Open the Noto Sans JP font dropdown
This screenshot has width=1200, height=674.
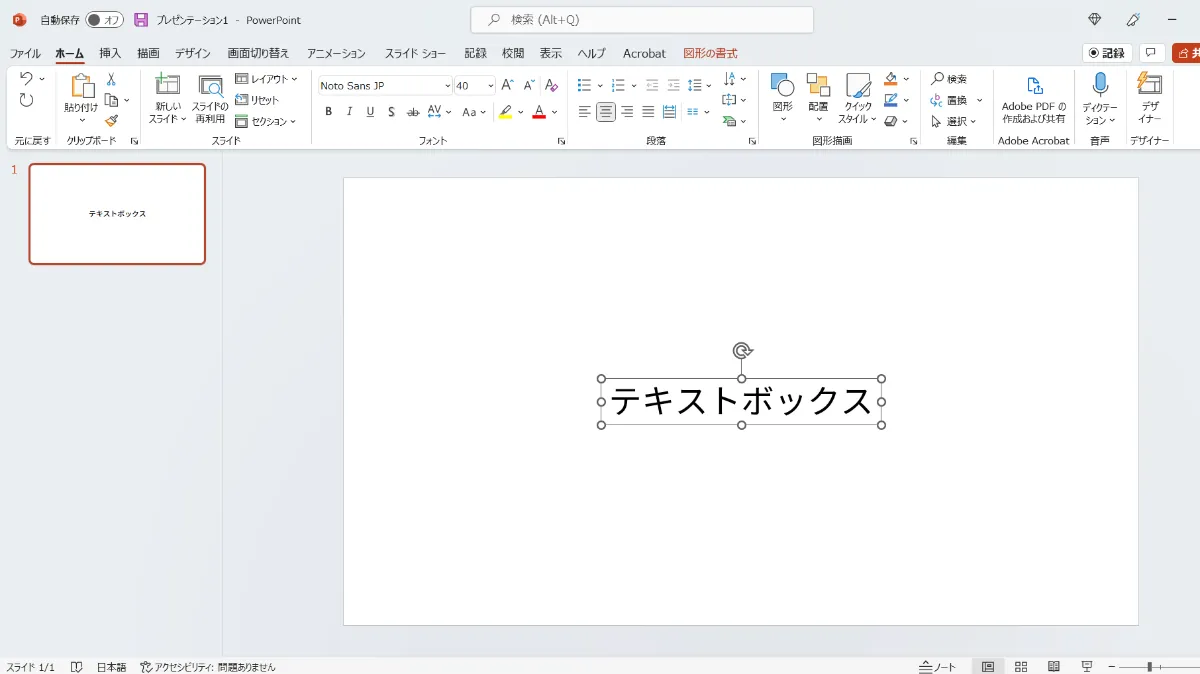coord(447,86)
